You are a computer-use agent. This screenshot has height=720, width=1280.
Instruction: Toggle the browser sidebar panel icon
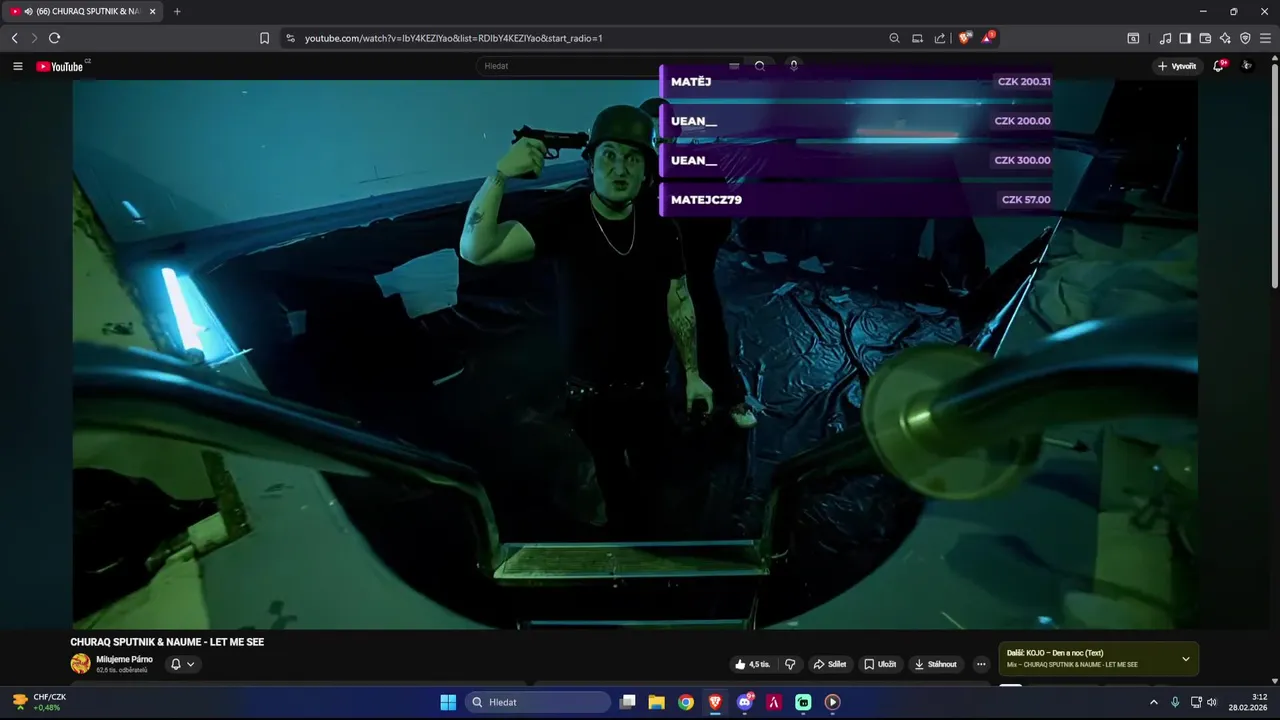coord(1185,38)
